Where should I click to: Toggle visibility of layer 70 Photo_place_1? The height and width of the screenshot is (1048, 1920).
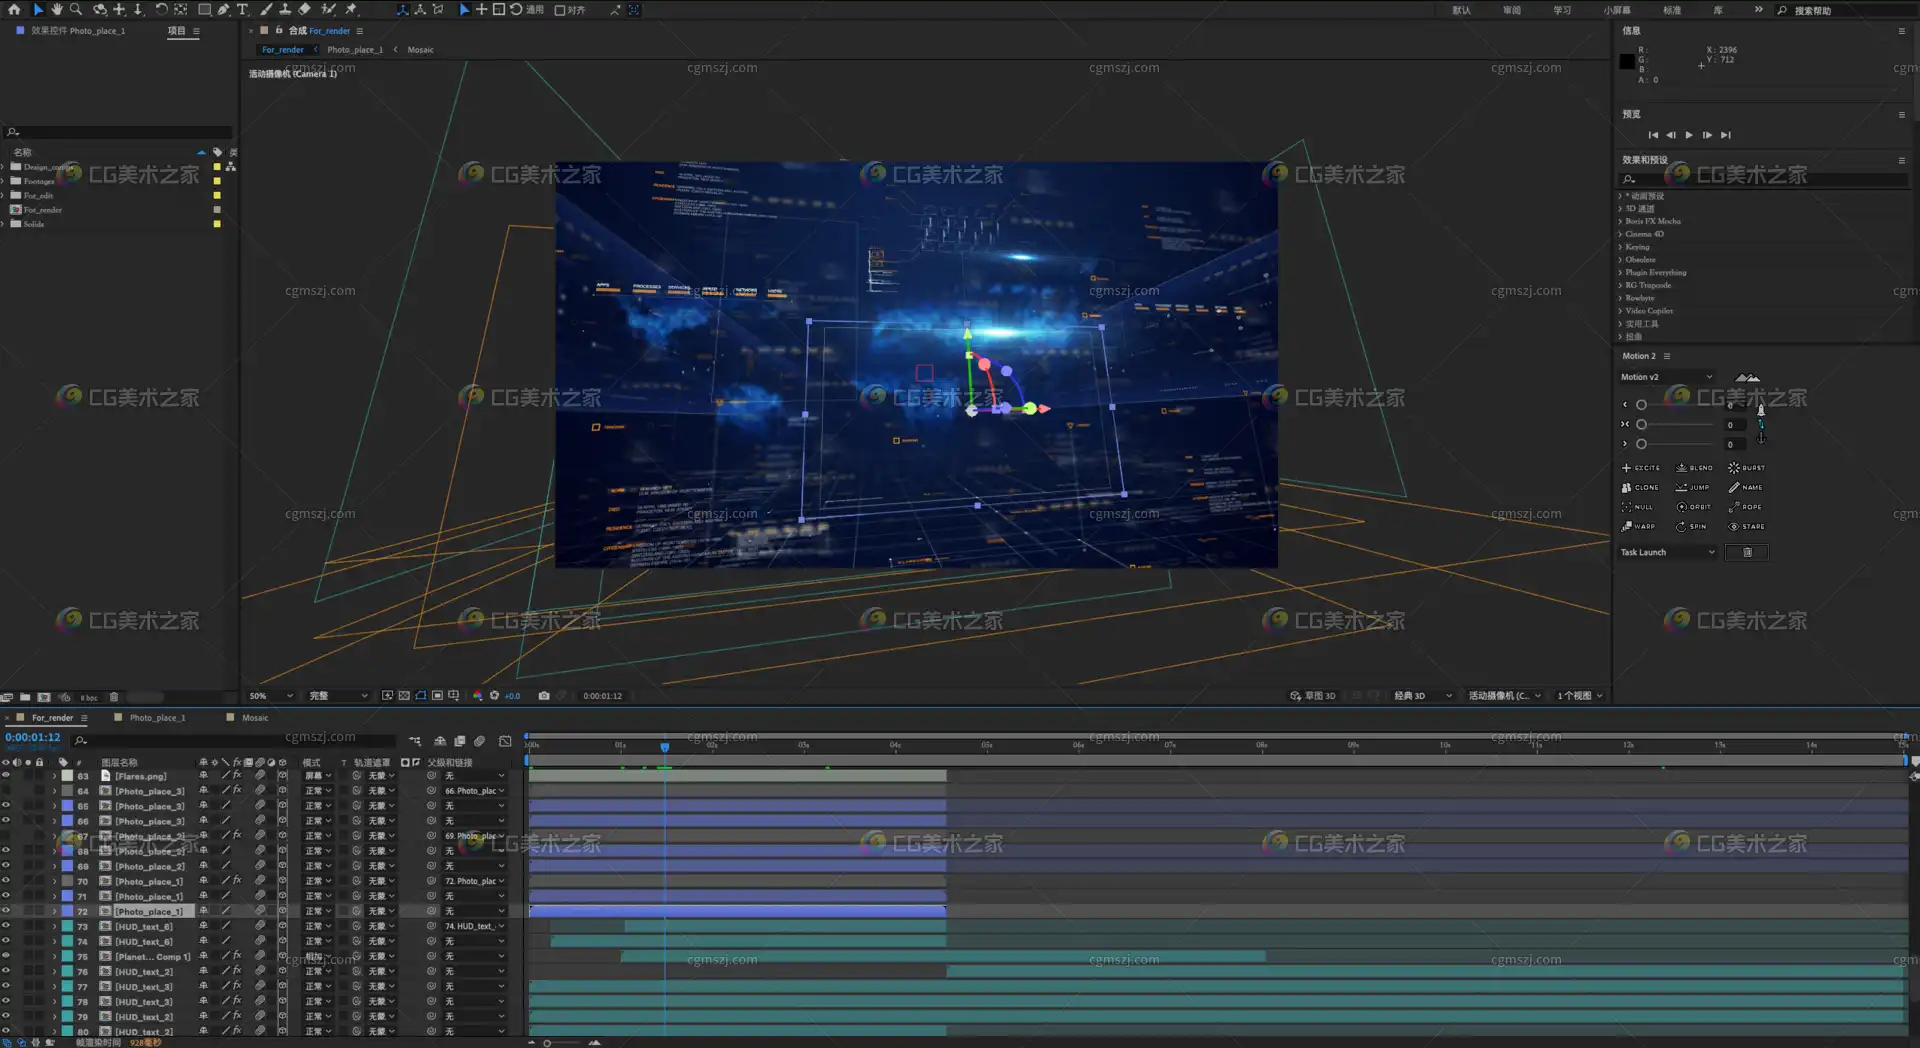[6, 881]
